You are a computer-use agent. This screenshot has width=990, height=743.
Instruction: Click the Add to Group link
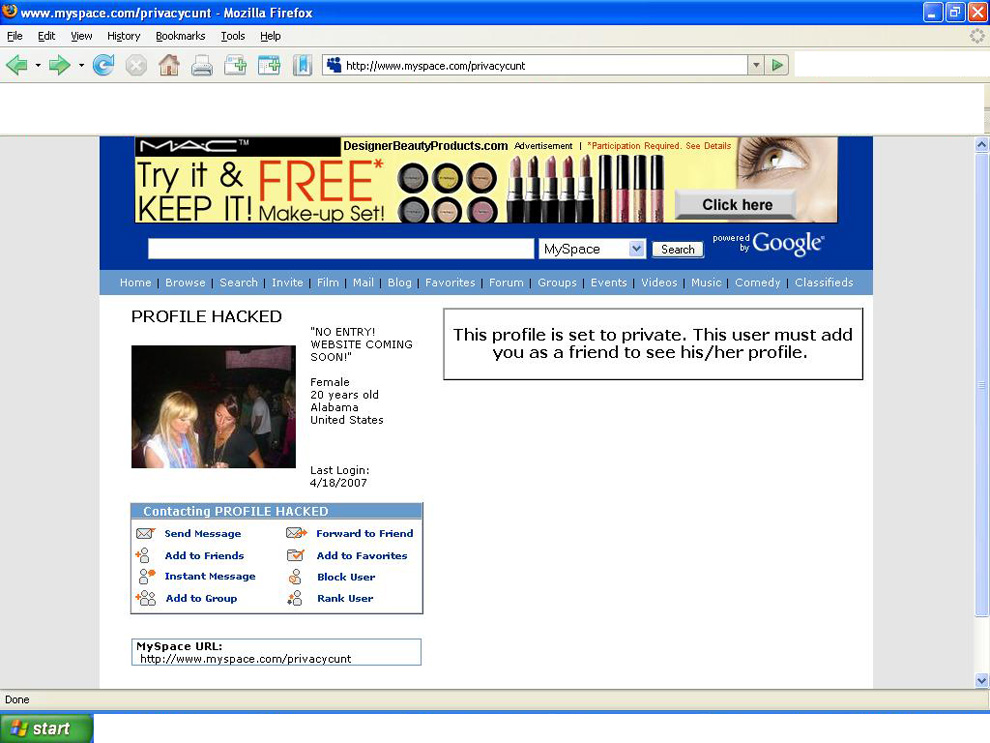pyautogui.click(x=201, y=598)
